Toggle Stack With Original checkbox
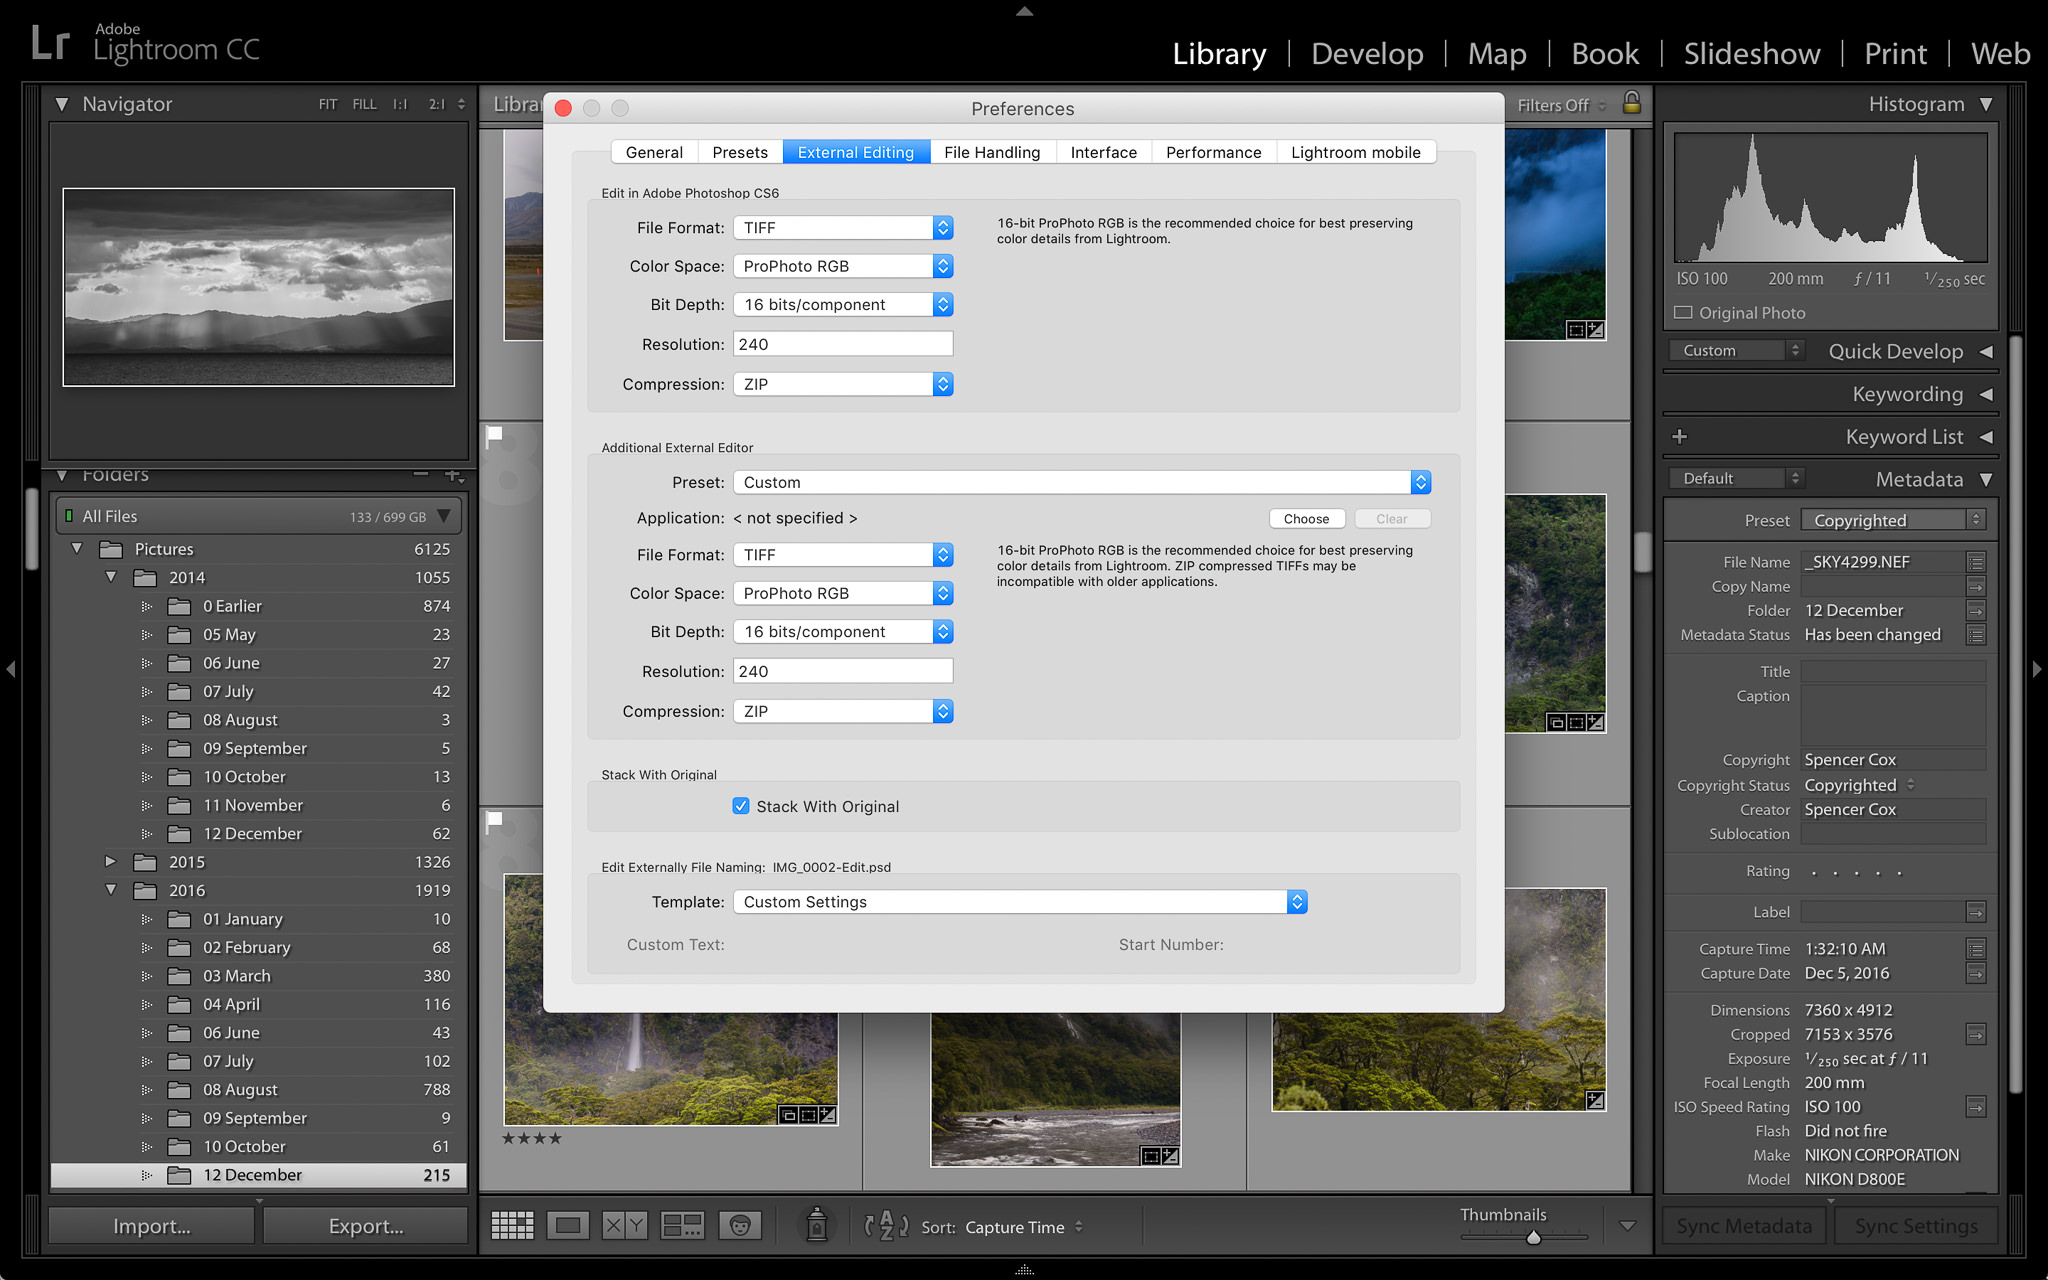Image resolution: width=2048 pixels, height=1280 pixels. coord(740,807)
